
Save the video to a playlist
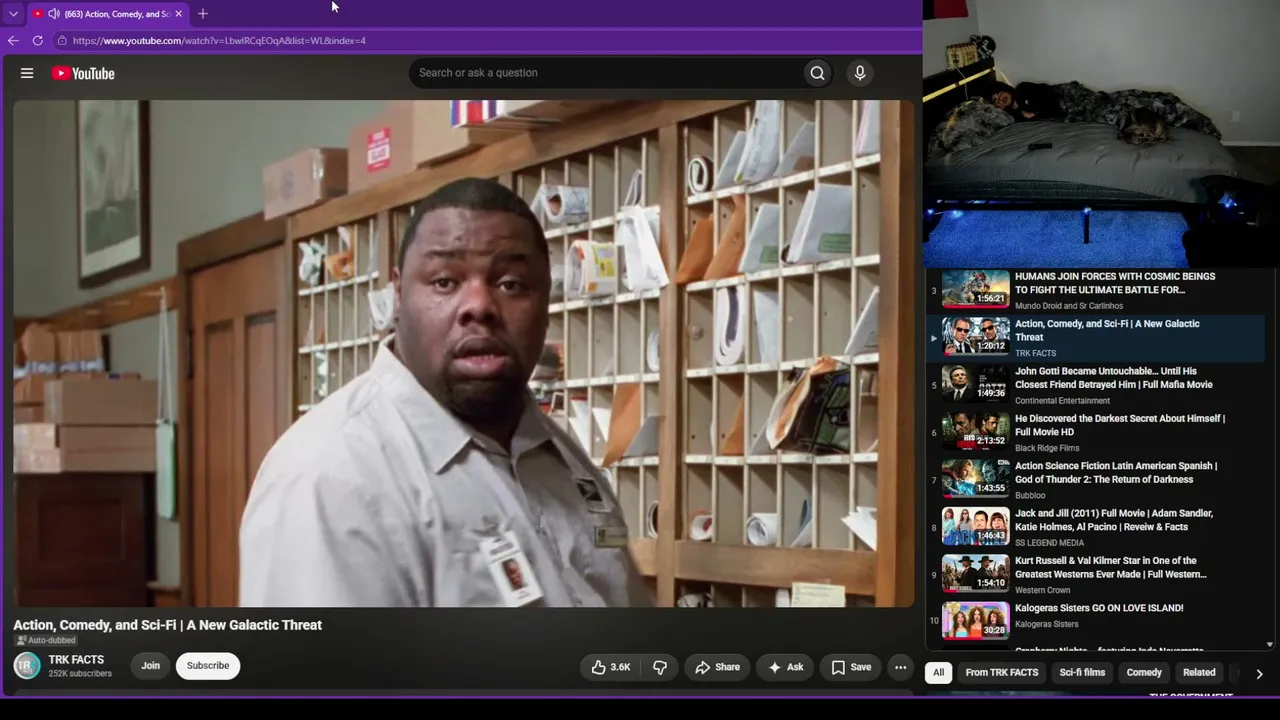click(851, 667)
